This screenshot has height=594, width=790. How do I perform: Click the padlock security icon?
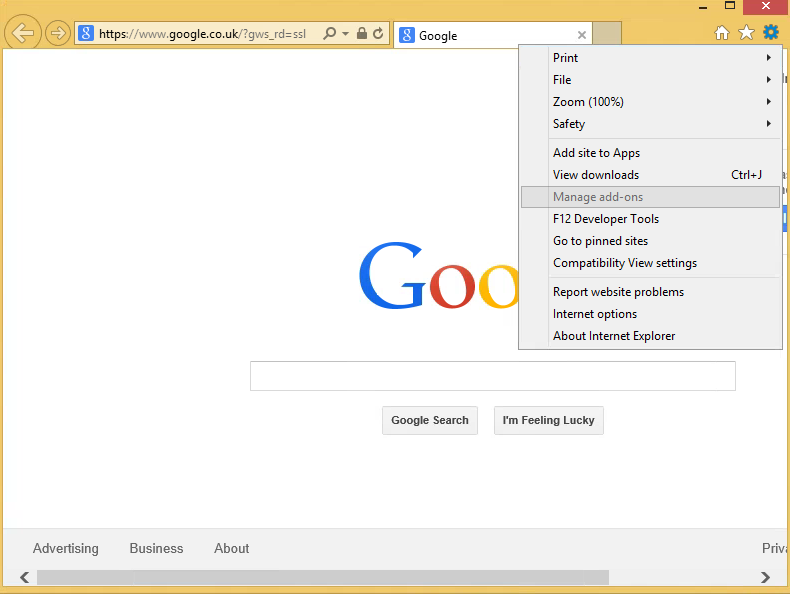(362, 34)
